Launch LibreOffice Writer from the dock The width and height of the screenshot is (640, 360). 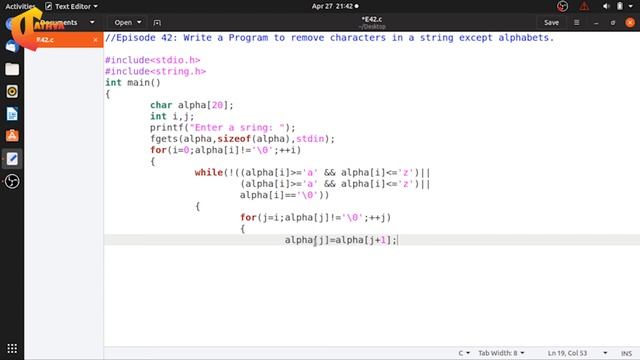click(12, 114)
